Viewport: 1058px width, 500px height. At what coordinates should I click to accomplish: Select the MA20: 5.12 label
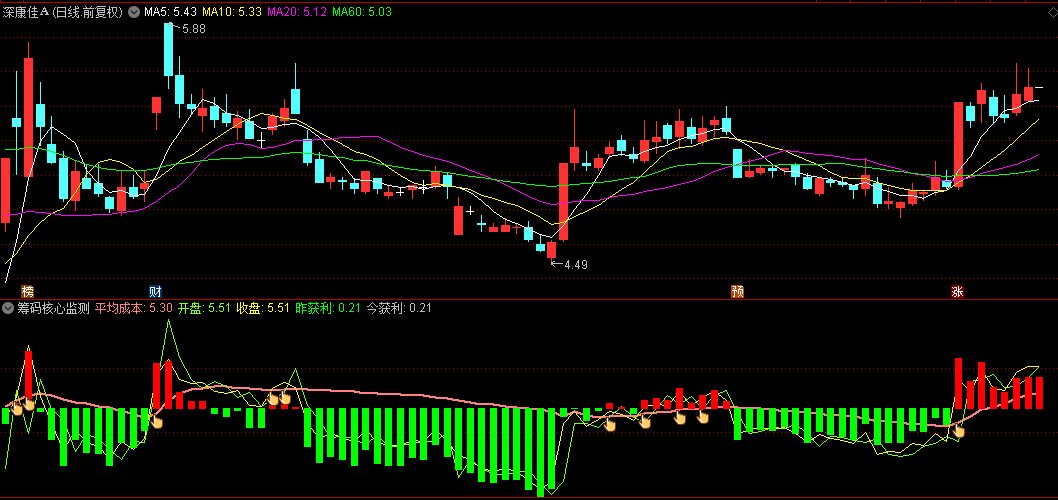click(x=297, y=11)
